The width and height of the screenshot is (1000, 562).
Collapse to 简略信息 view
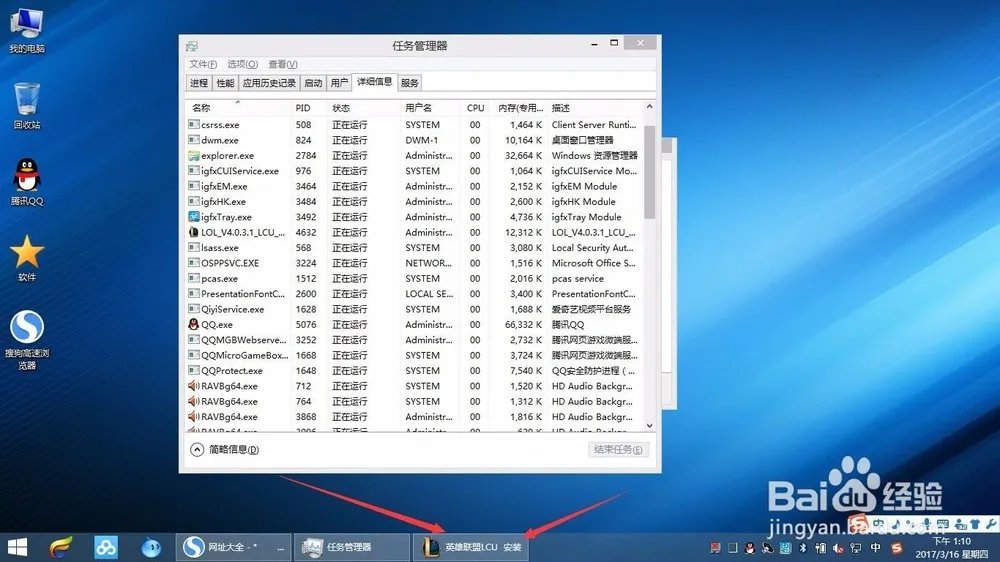(224, 450)
